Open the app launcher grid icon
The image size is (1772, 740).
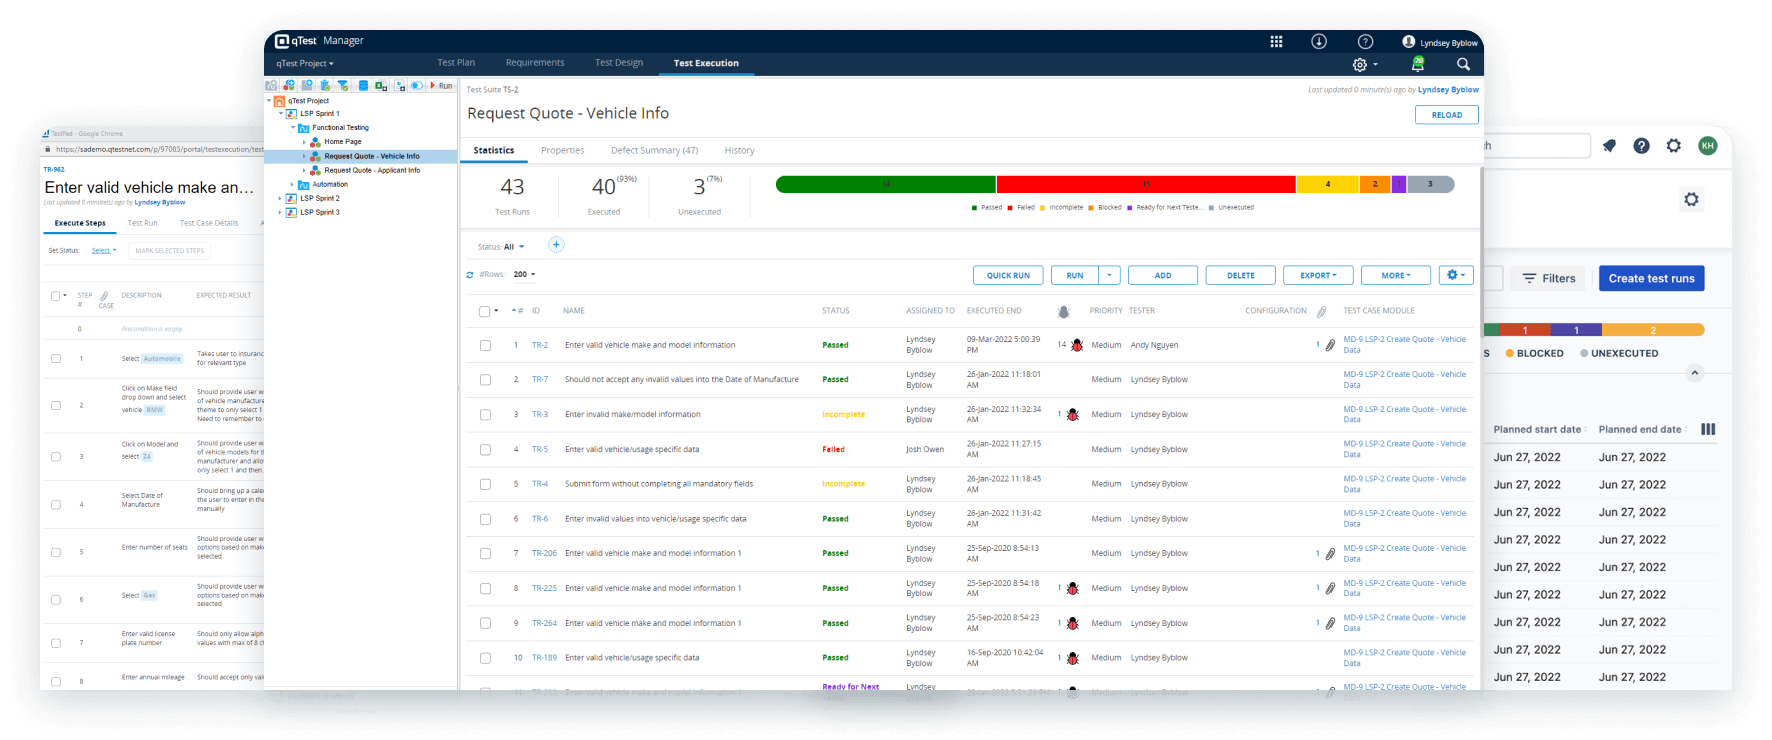point(1276,42)
